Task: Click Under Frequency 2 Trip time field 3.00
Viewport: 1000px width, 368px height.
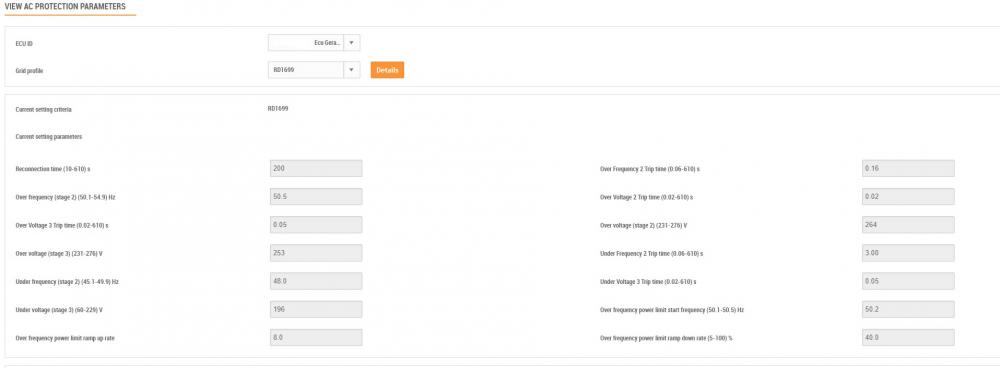Action: pos(908,253)
